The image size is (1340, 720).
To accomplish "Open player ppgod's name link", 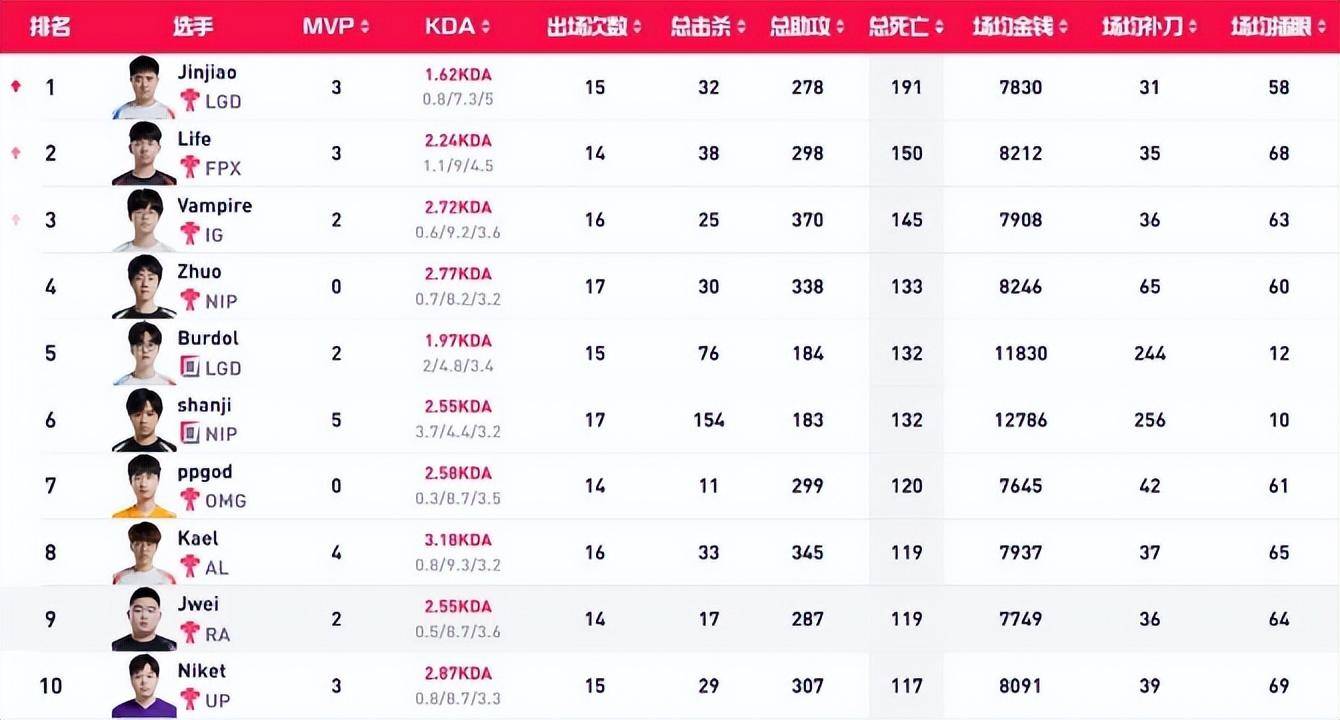I will [205, 472].
